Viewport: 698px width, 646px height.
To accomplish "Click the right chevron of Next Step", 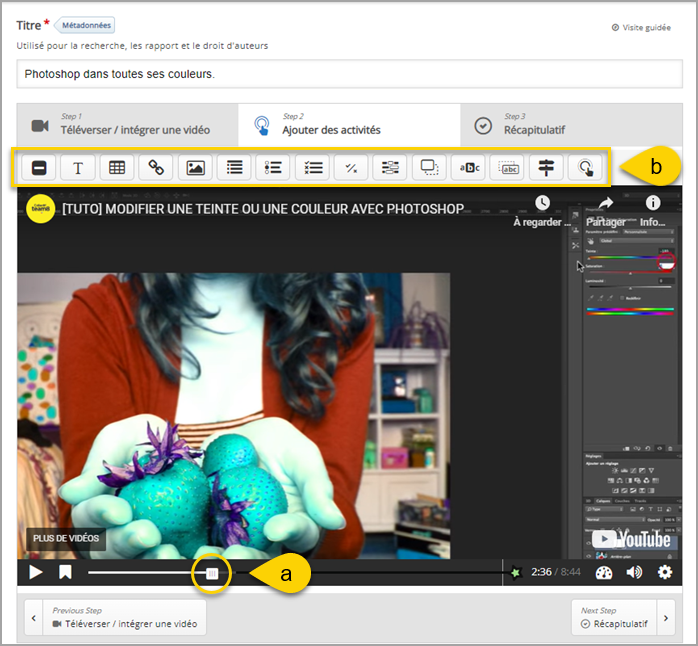I will point(666,618).
